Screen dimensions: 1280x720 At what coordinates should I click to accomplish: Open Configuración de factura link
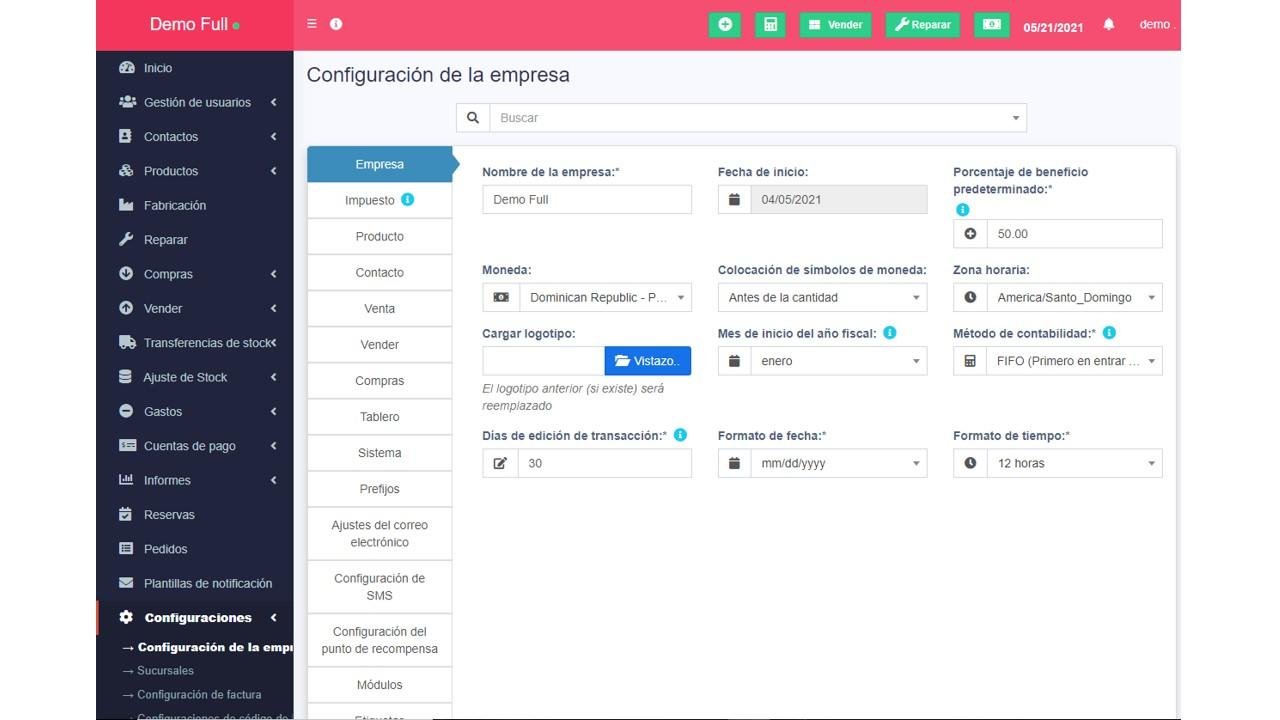[199, 695]
